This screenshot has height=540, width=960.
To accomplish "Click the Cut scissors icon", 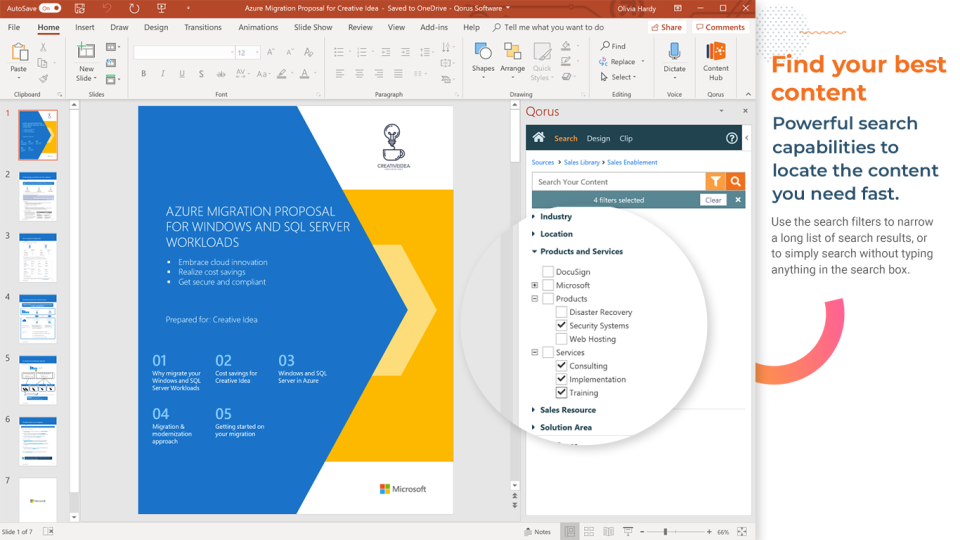I will 43,47.
